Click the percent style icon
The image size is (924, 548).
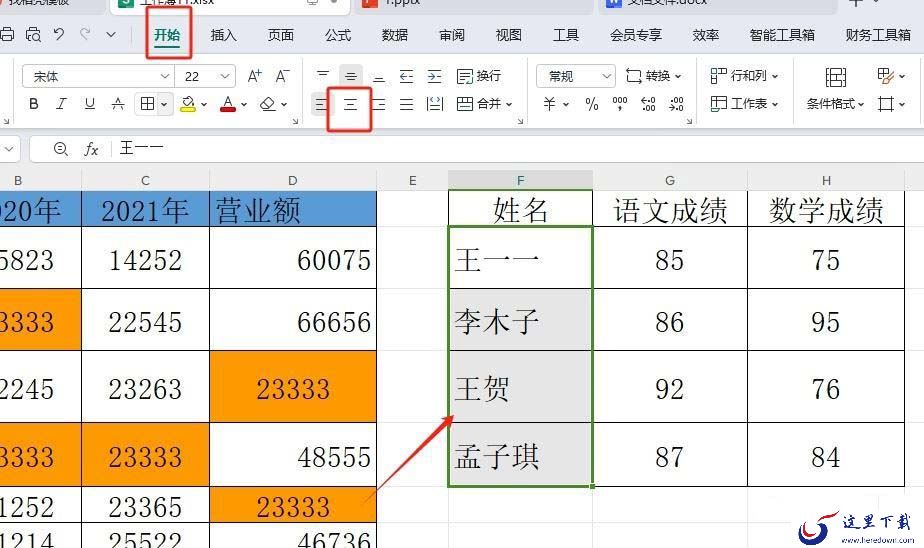592,104
